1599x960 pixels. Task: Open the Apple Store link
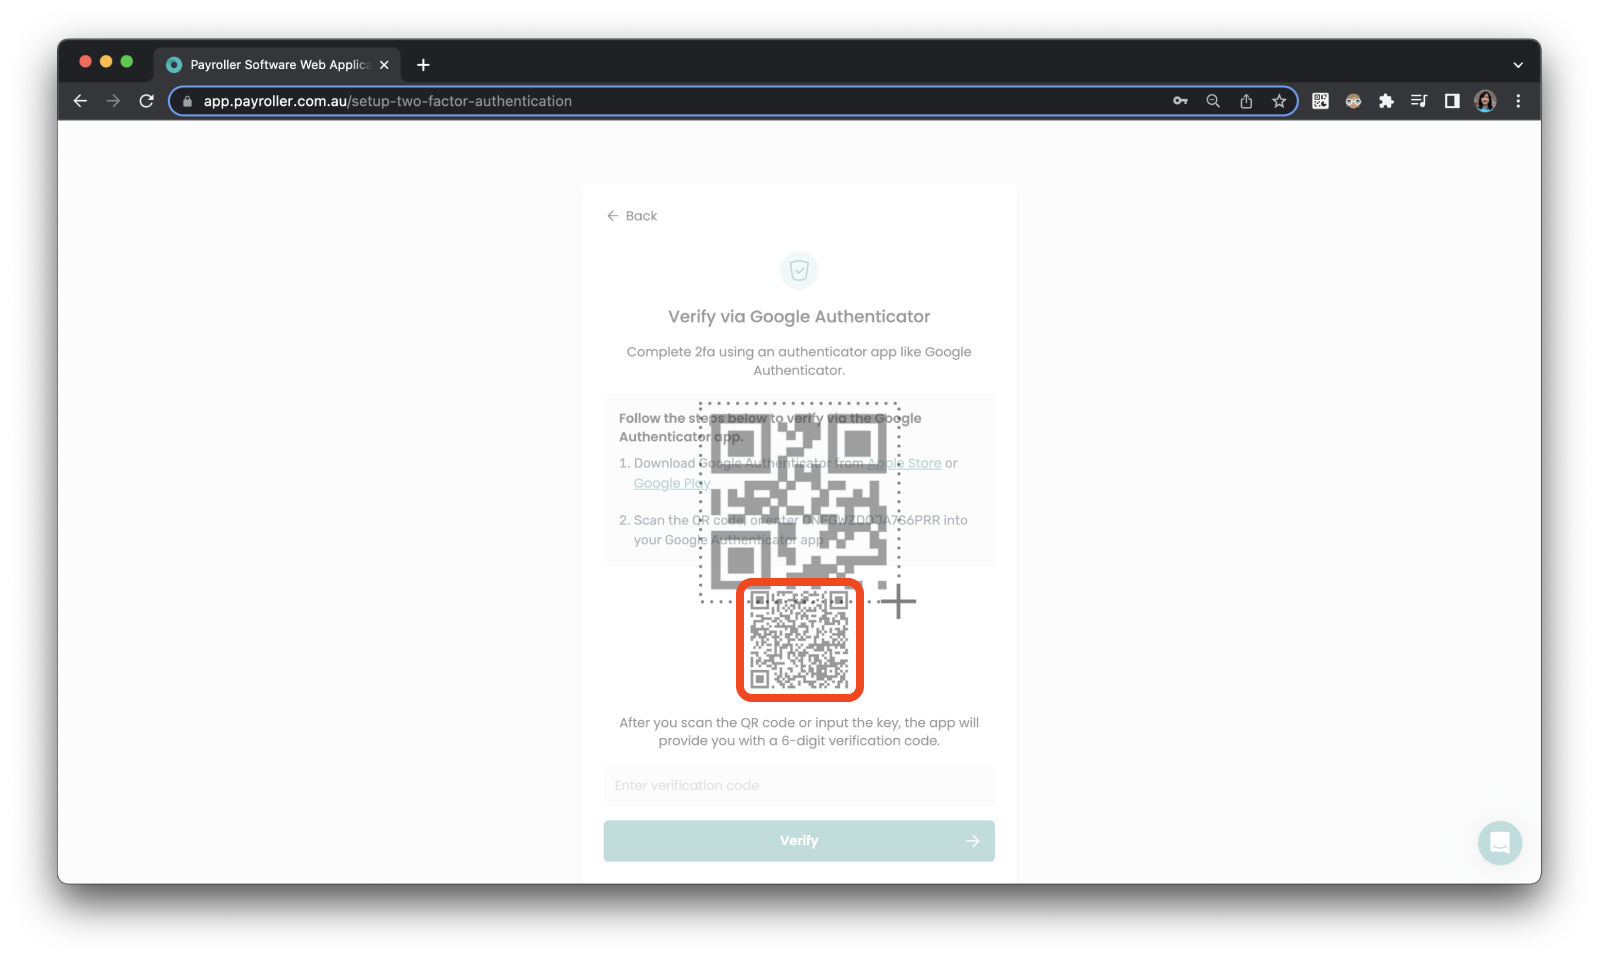coord(905,463)
